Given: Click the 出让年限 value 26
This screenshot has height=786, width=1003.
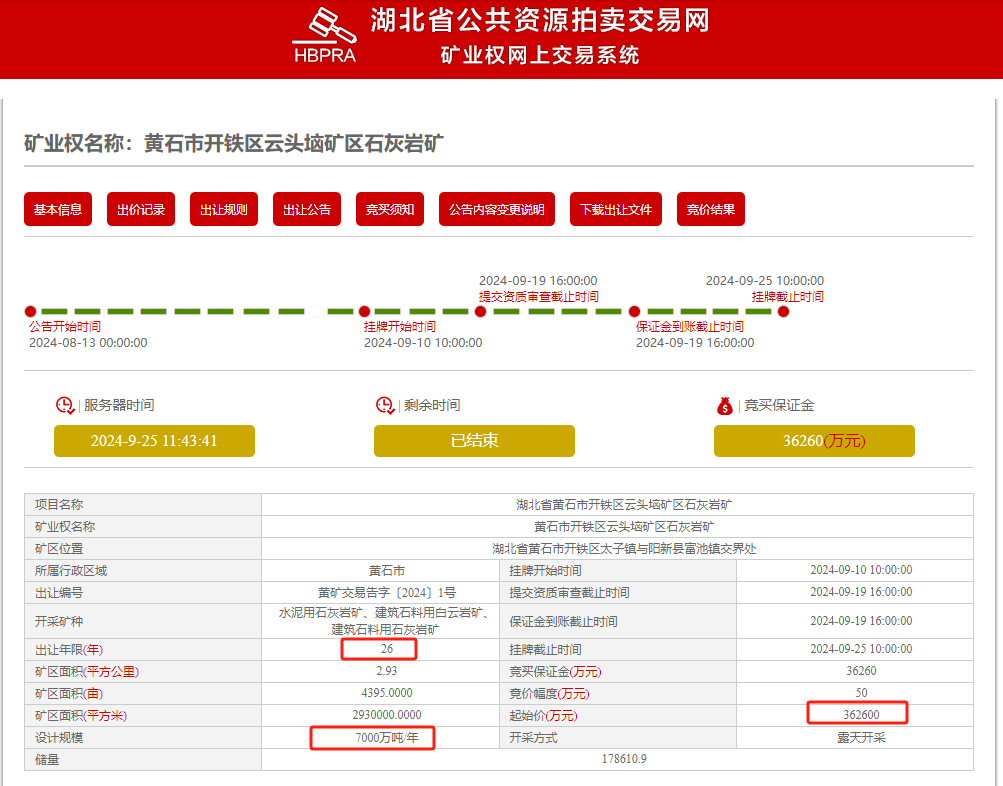Looking at the screenshot, I should (386, 648).
